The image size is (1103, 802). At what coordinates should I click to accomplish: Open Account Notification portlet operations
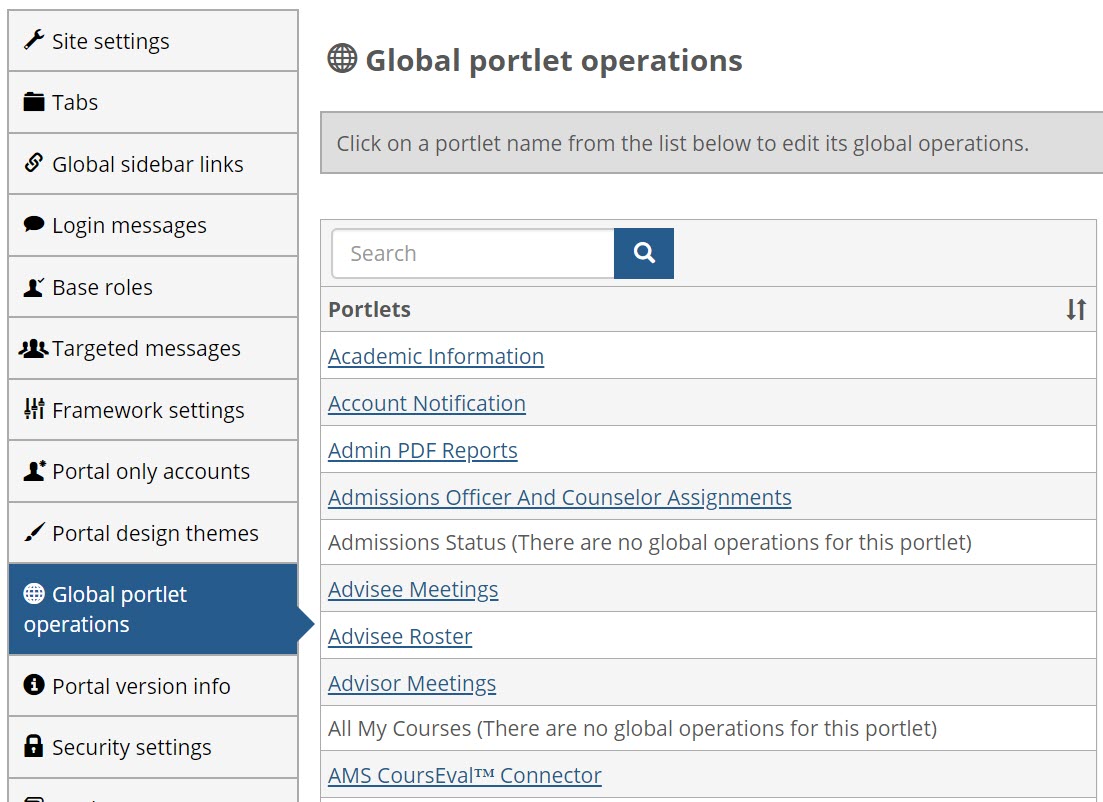pyautogui.click(x=427, y=404)
